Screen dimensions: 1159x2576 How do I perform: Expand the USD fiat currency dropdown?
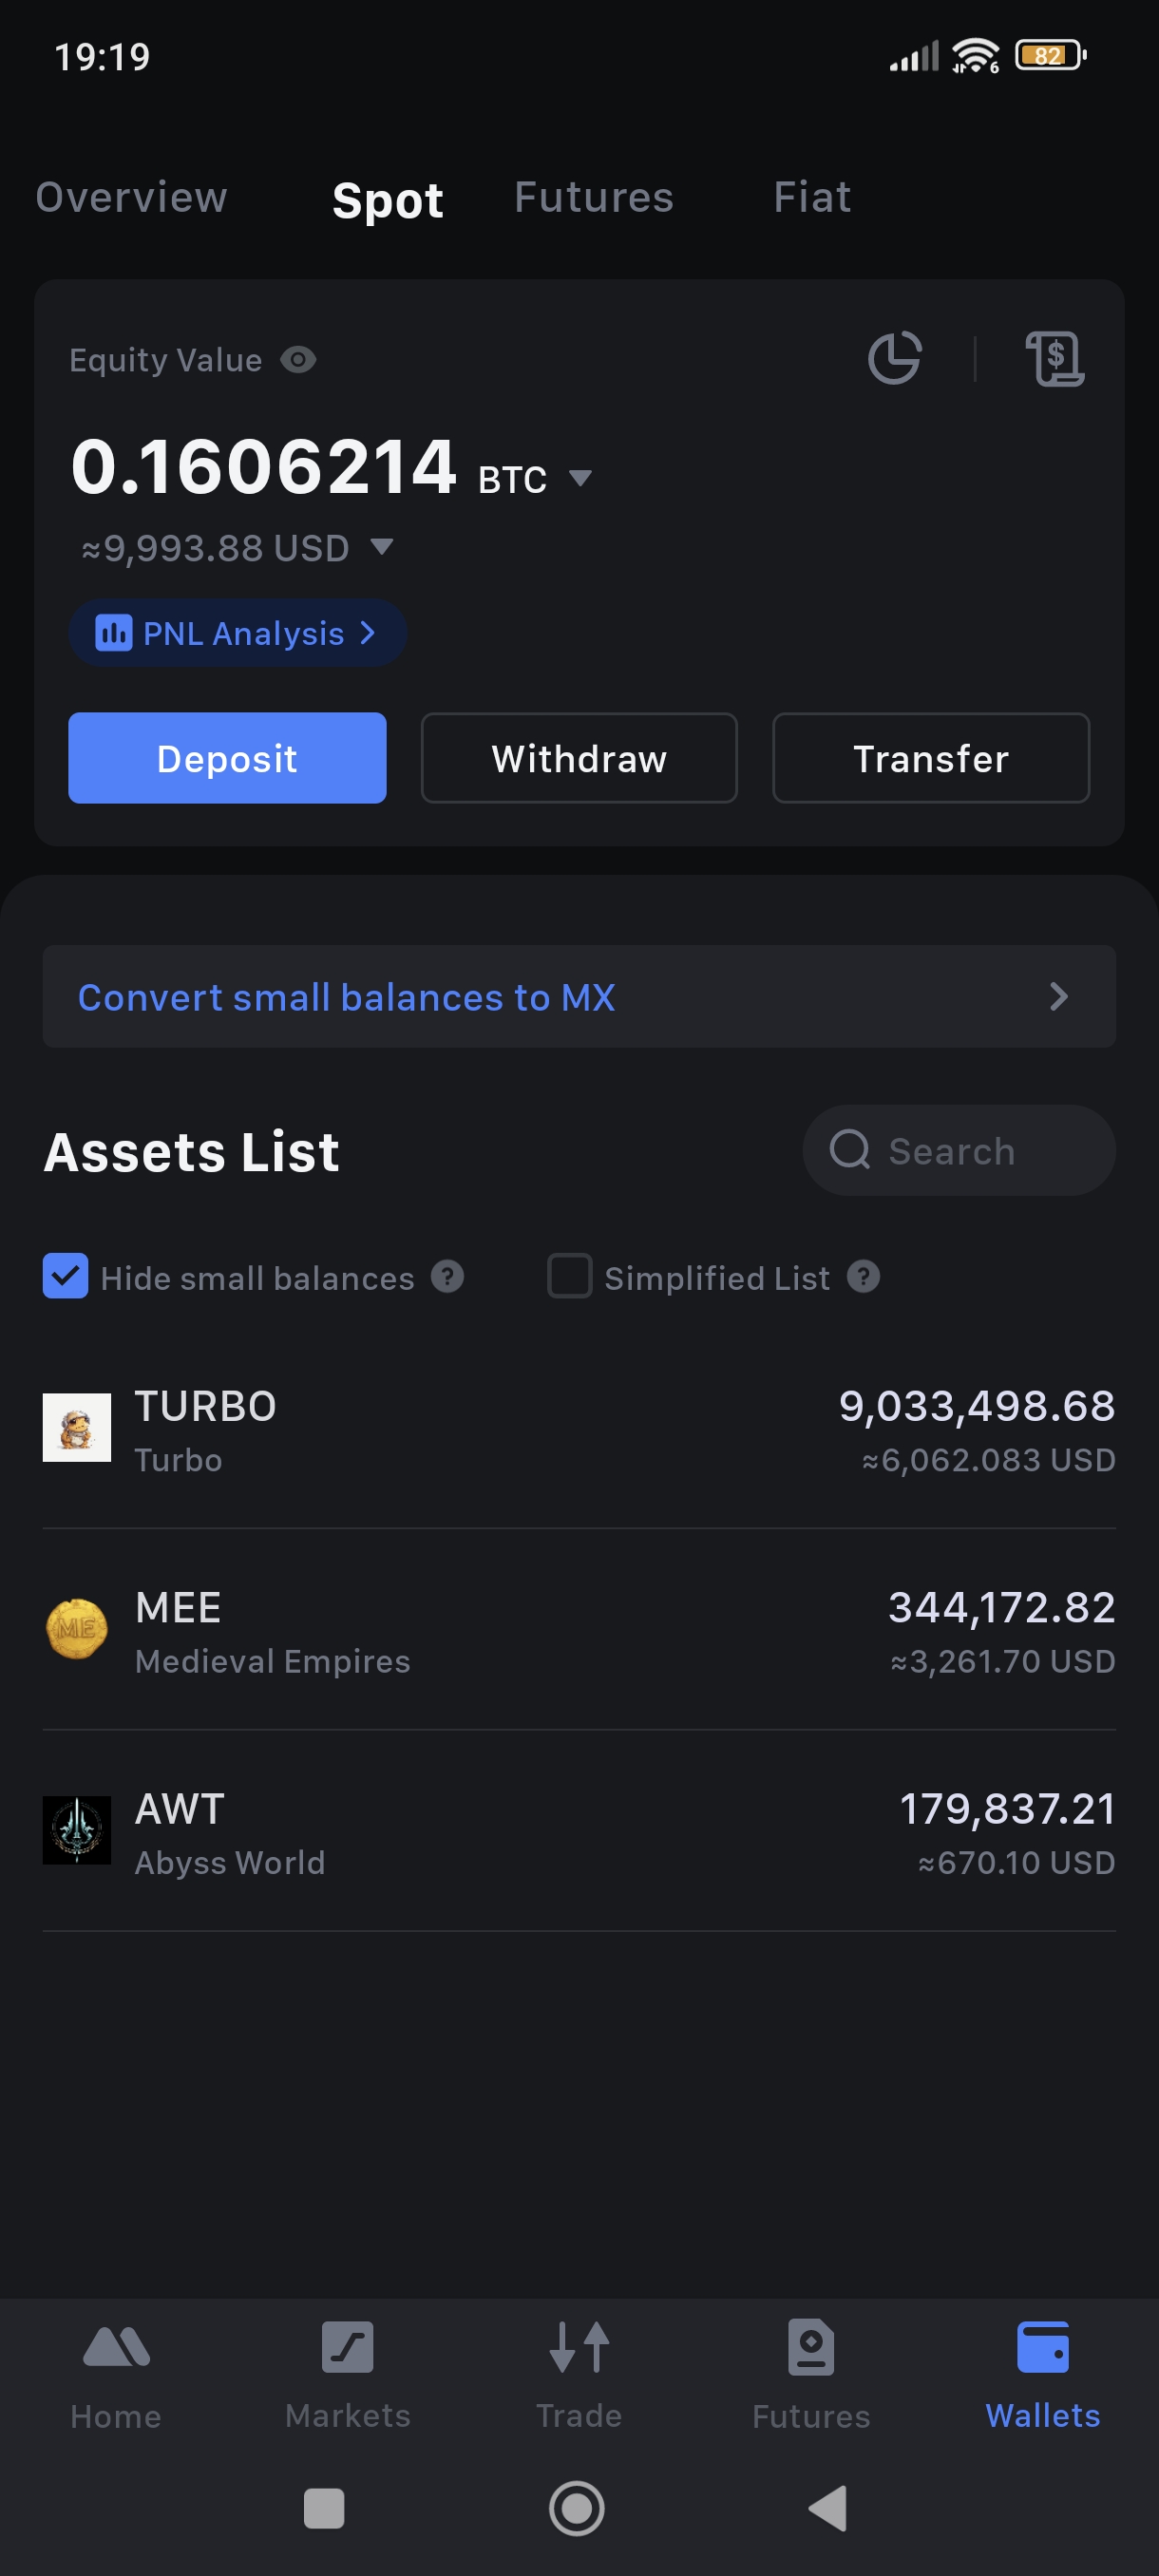click(381, 546)
